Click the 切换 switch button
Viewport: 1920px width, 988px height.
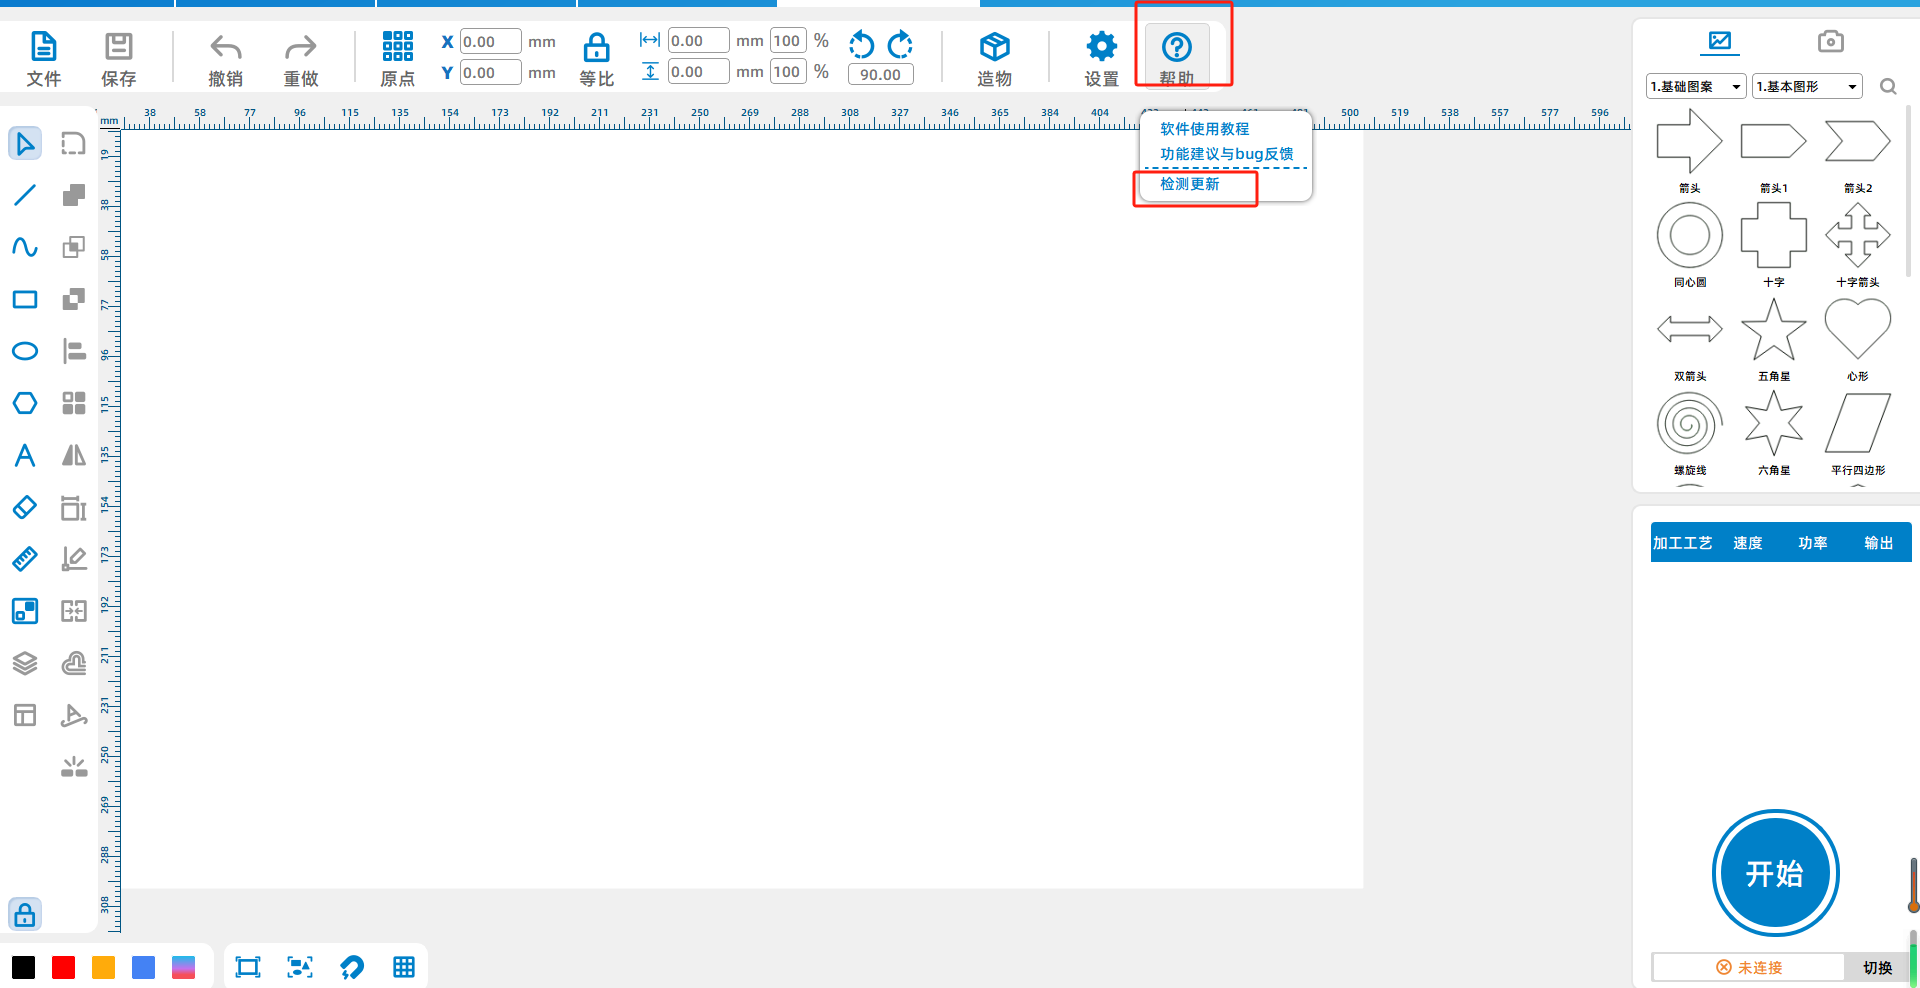(1877, 967)
